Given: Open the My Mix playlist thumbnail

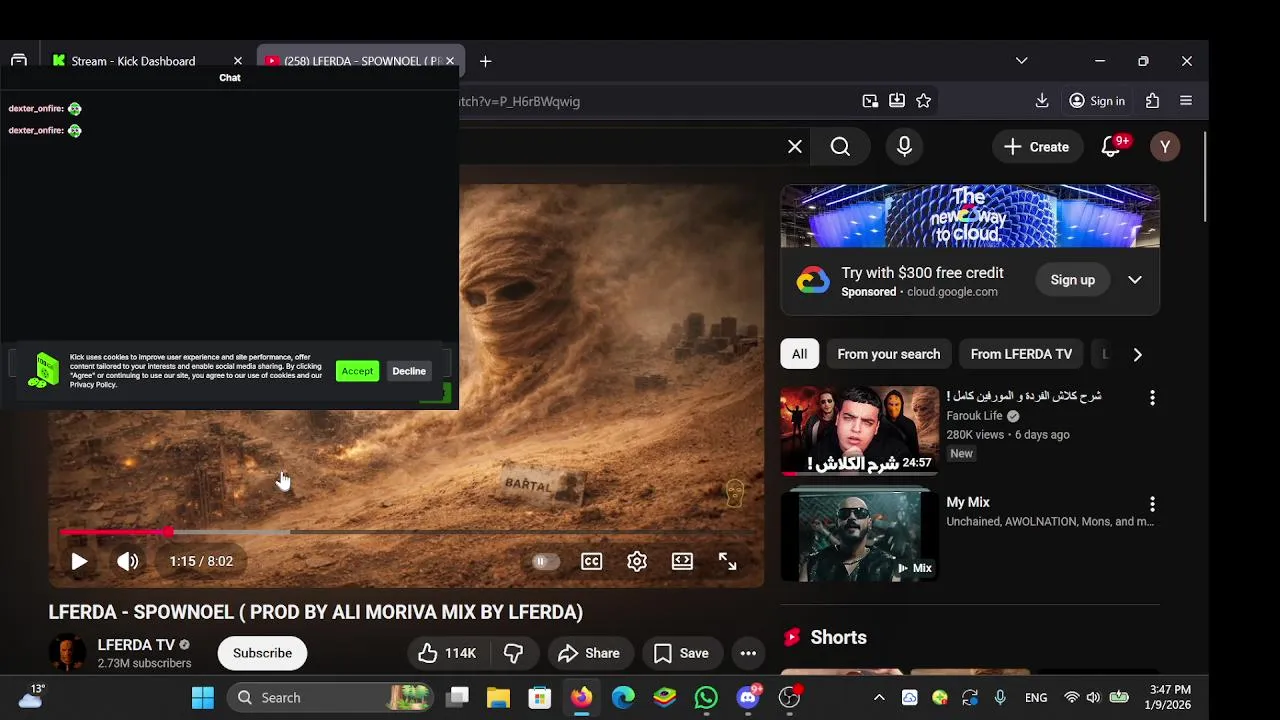Looking at the screenshot, I should pyautogui.click(x=860, y=535).
